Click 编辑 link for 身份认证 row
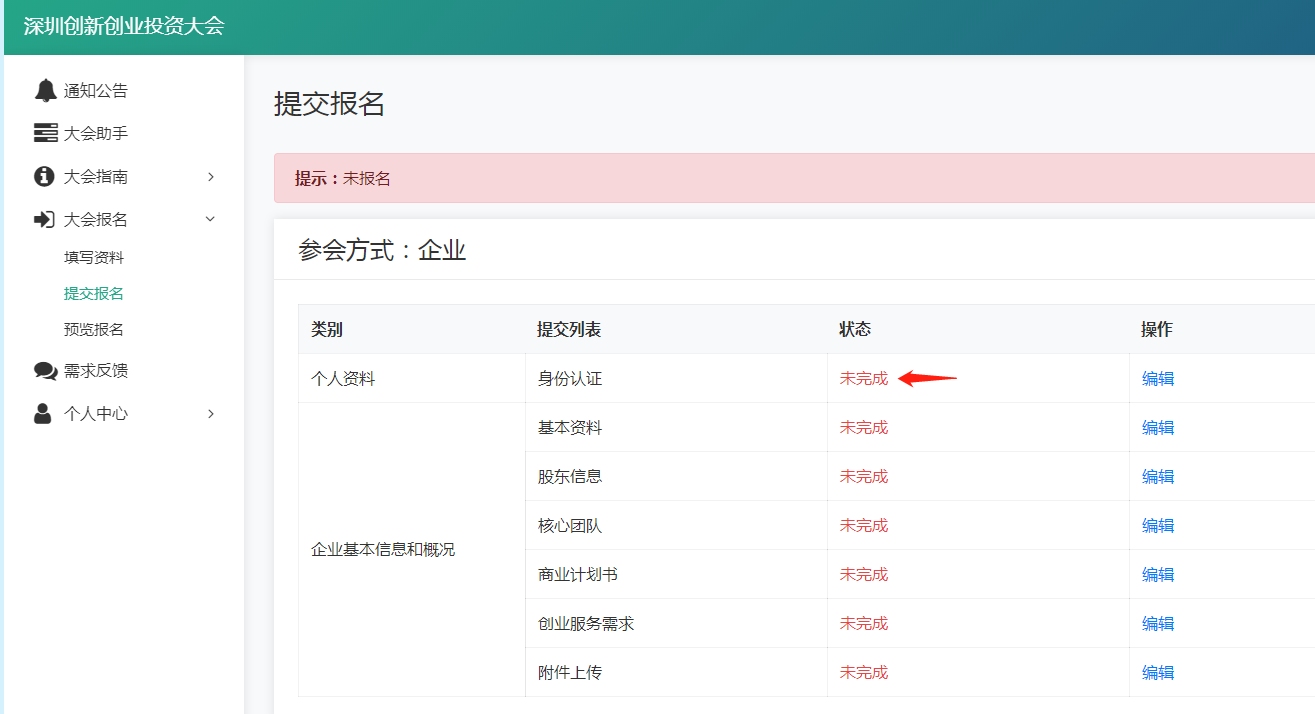 coord(1158,378)
